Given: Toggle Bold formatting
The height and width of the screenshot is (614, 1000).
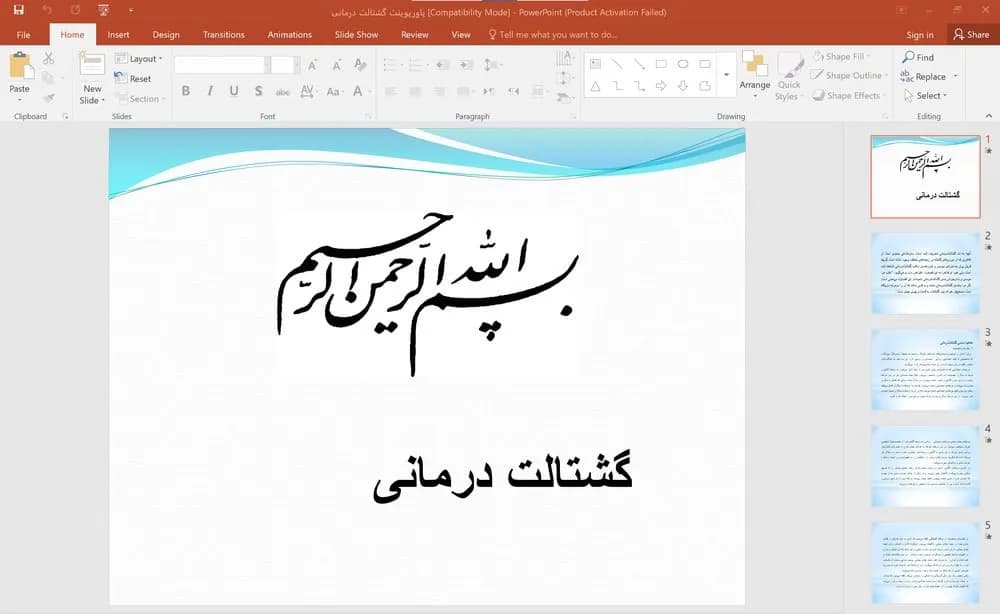Looking at the screenshot, I should click(x=186, y=91).
